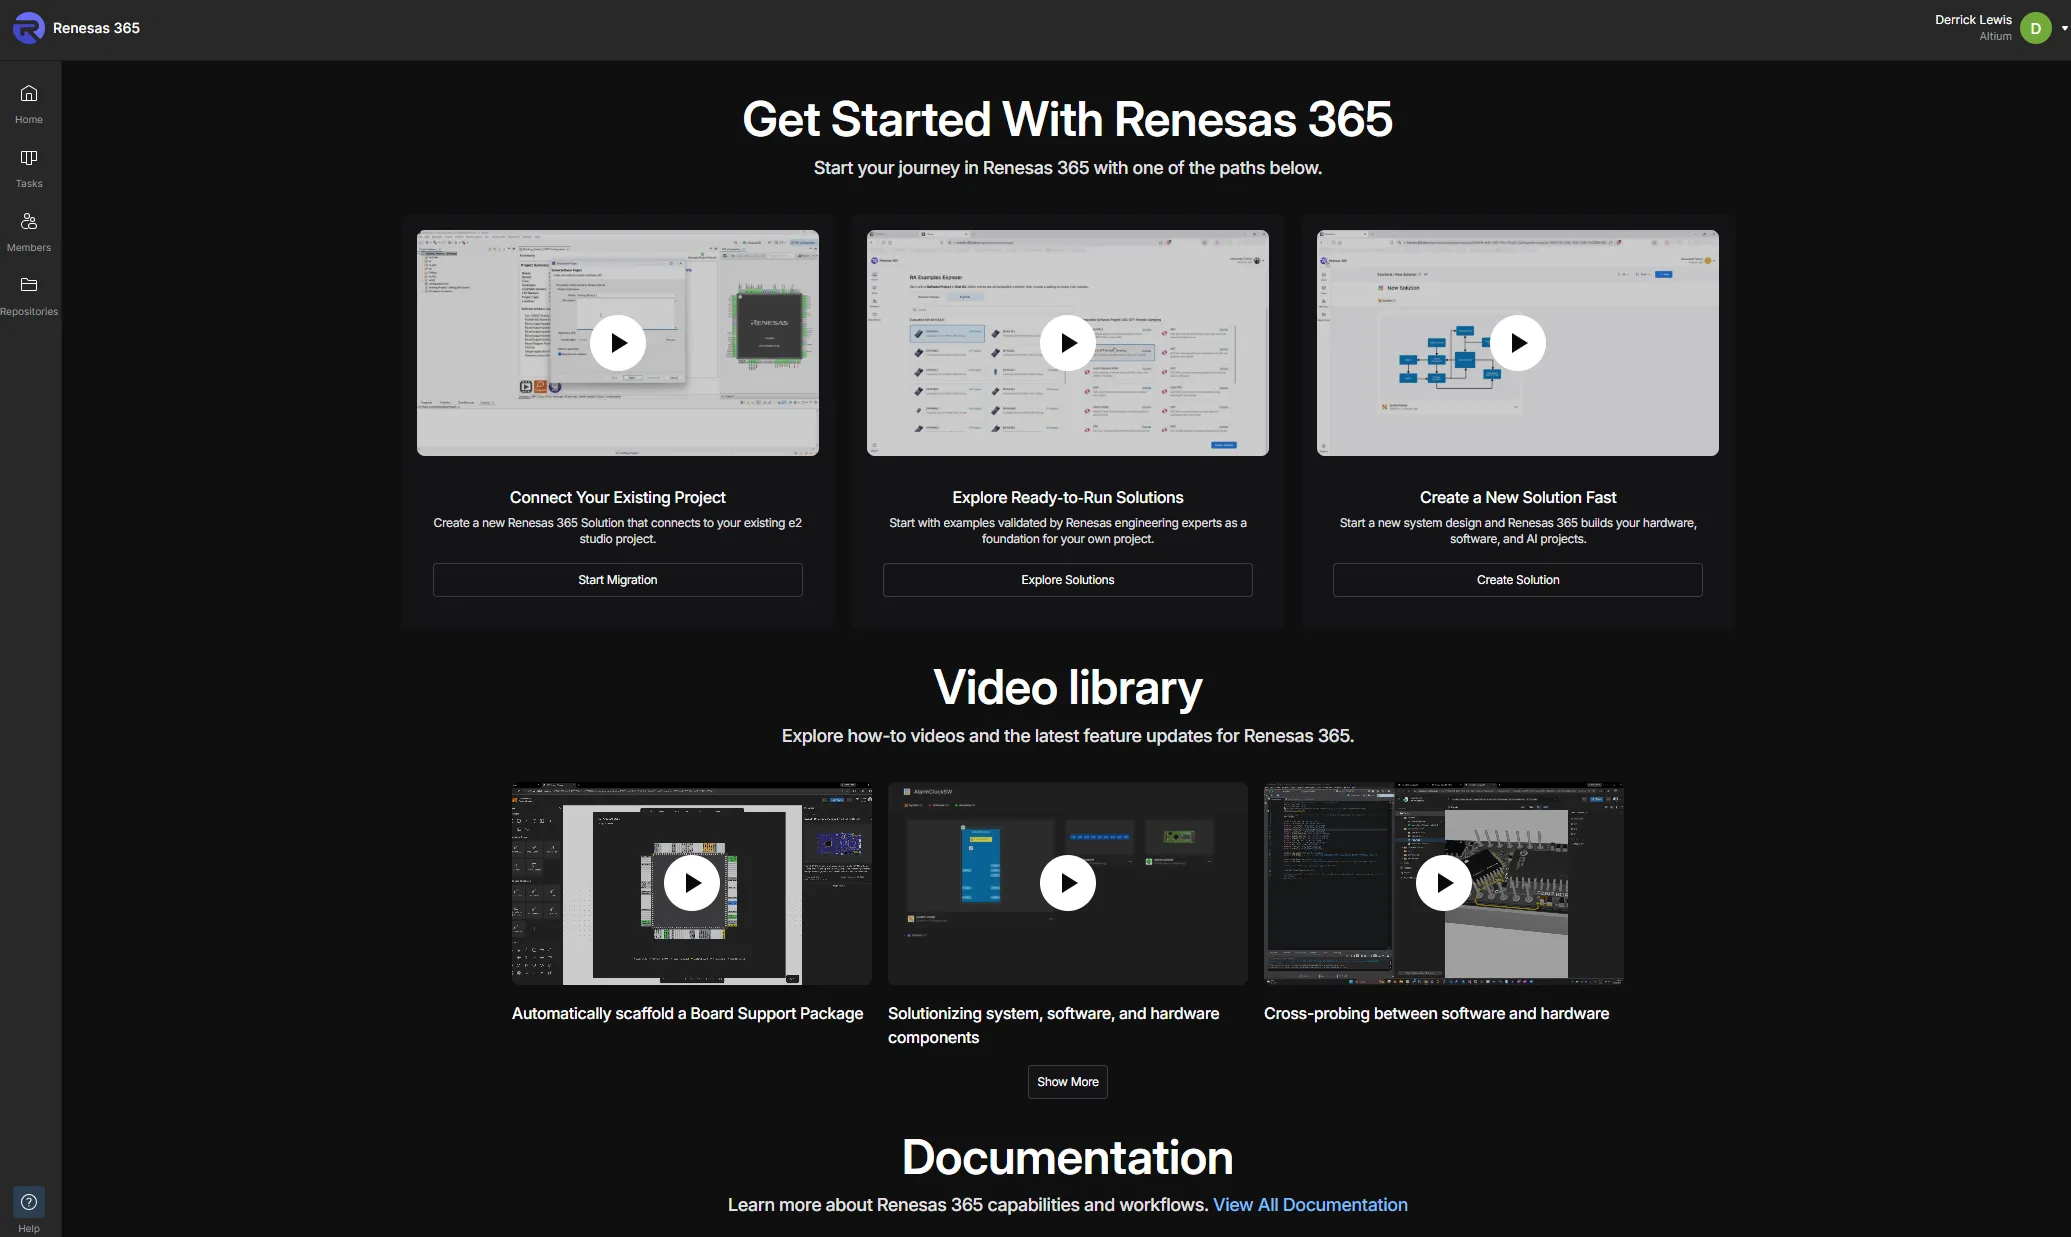The height and width of the screenshot is (1237, 2071).
Task: Click the Create a New Solution Fast heading
Action: [1517, 497]
